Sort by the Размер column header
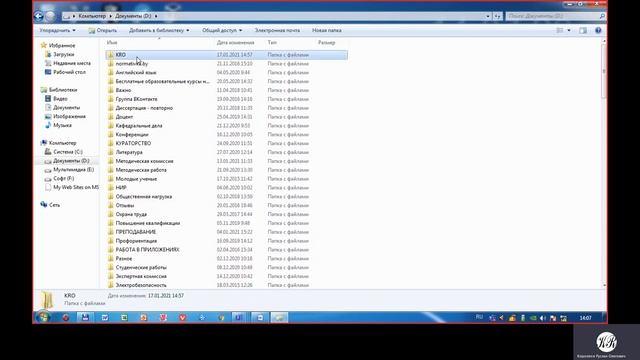The width and height of the screenshot is (640, 360). click(x=327, y=42)
